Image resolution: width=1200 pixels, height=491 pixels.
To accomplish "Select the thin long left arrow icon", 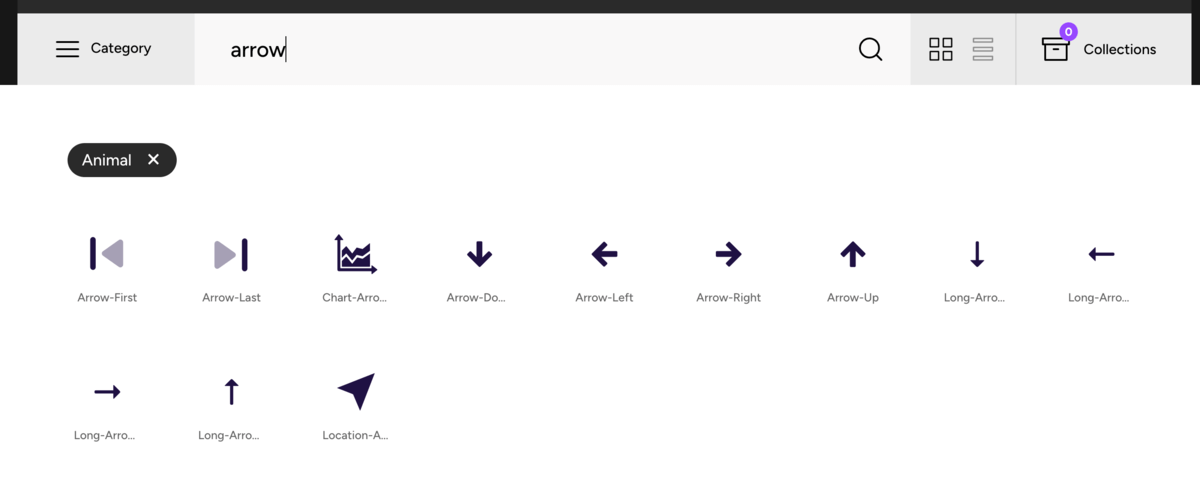I will point(1101,254).
